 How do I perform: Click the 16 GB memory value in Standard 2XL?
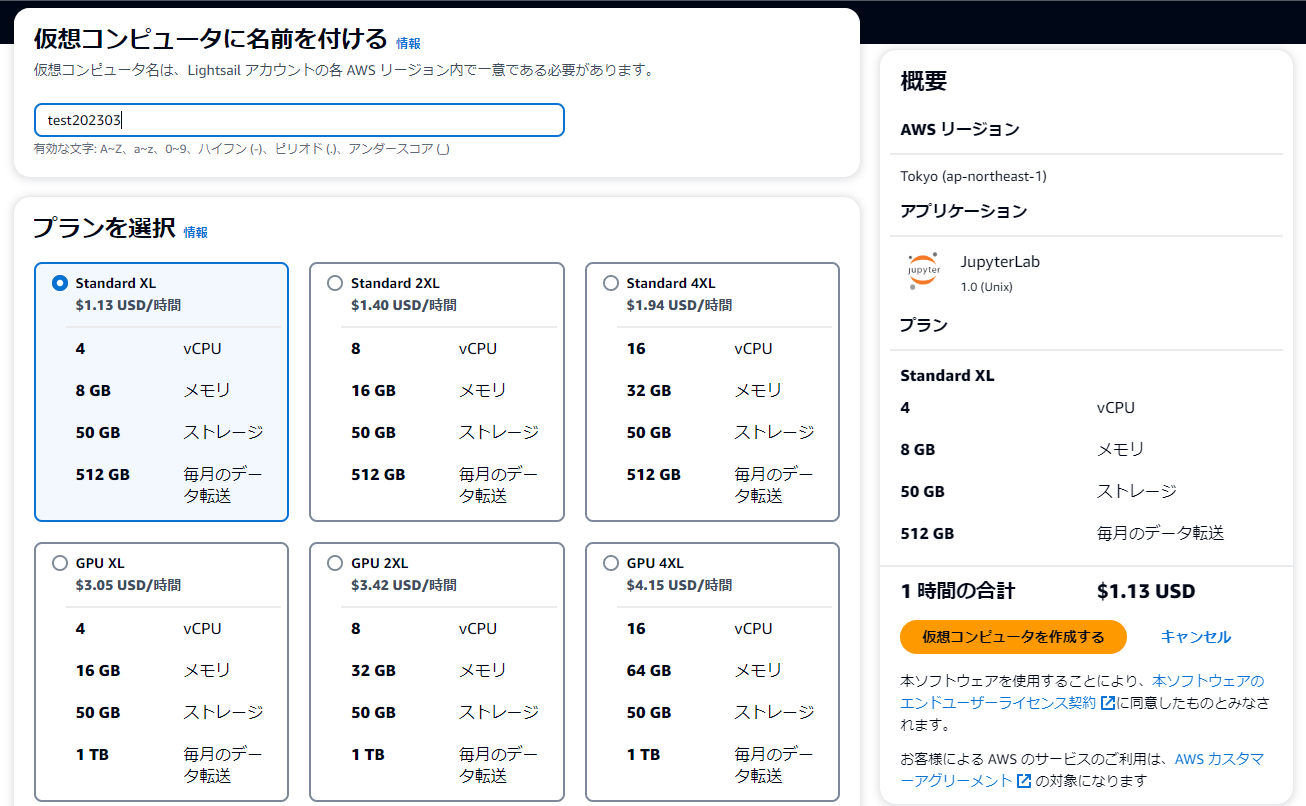coord(373,390)
